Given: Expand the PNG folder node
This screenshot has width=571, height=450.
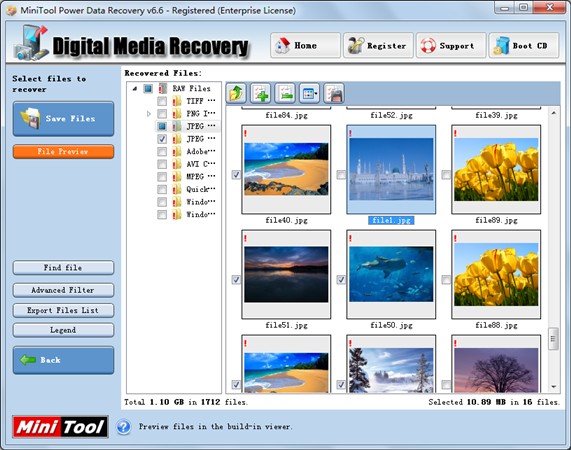Looking at the screenshot, I should pos(149,114).
